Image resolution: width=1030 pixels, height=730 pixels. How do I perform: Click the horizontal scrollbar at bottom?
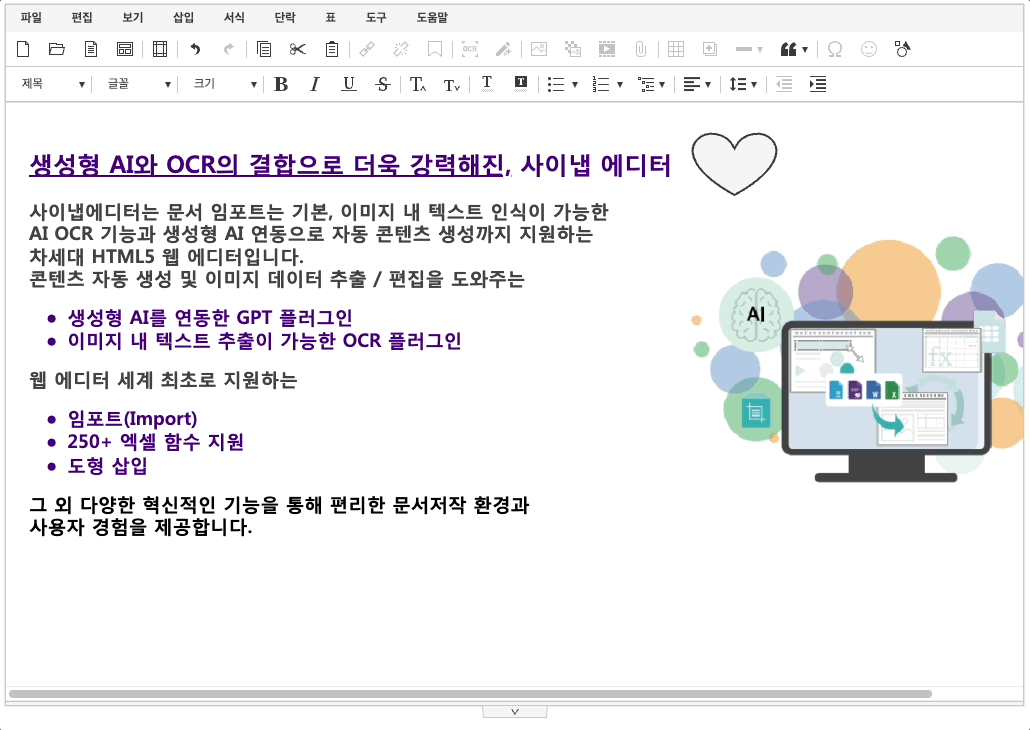(x=470, y=693)
